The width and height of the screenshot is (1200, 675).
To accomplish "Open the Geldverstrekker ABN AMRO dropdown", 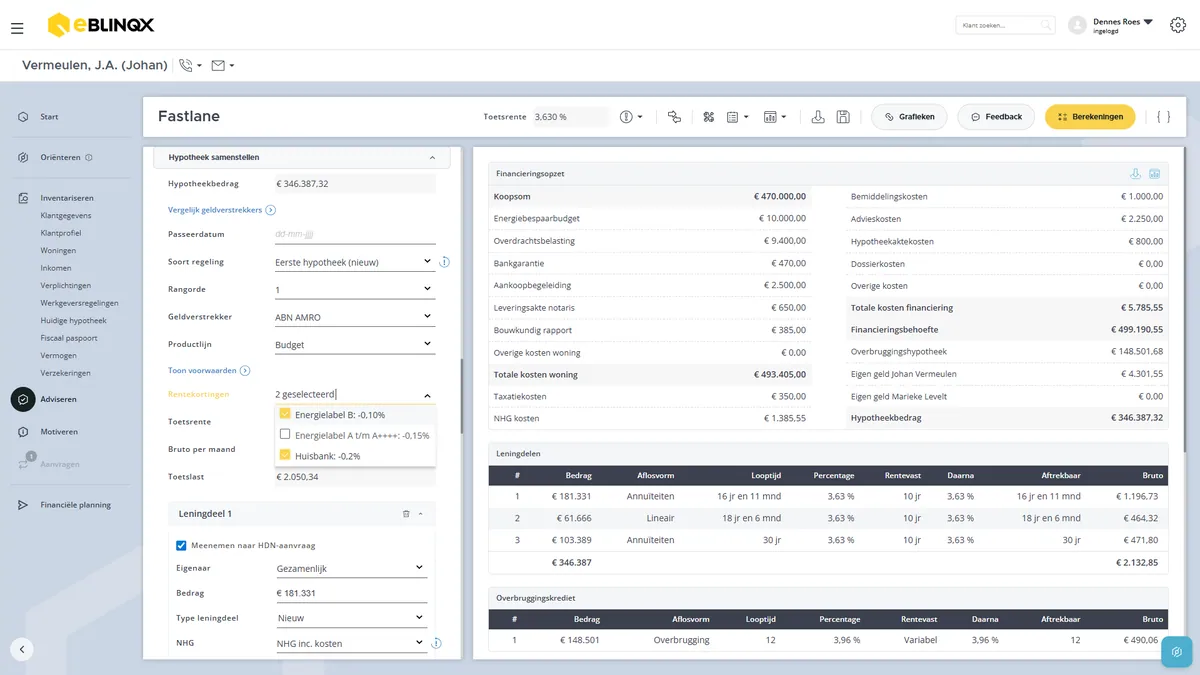I will point(354,317).
